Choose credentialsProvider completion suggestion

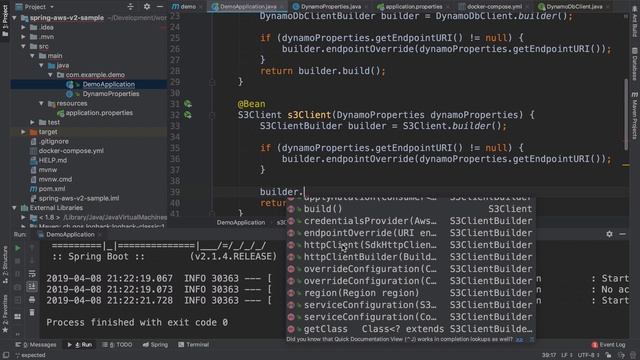[411, 221]
